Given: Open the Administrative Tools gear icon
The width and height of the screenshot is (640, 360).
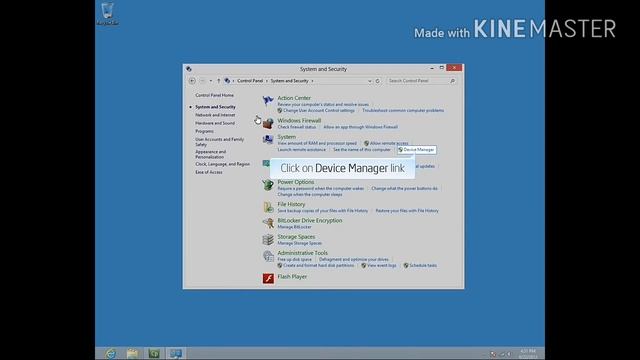Looking at the screenshot, I should 268,256.
